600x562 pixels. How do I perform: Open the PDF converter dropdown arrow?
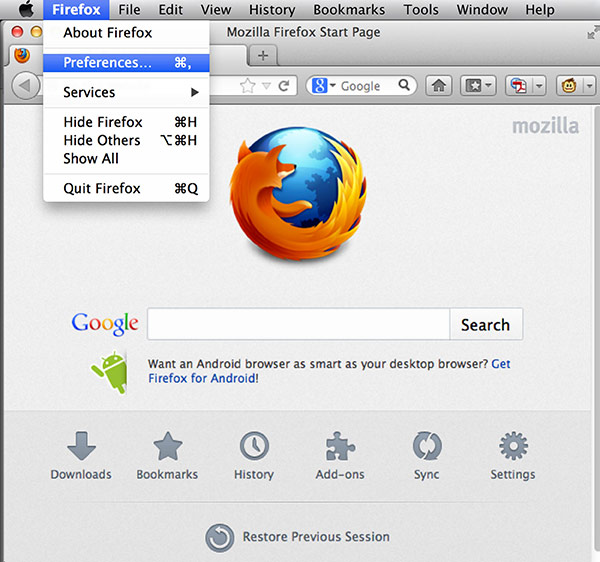(539, 86)
